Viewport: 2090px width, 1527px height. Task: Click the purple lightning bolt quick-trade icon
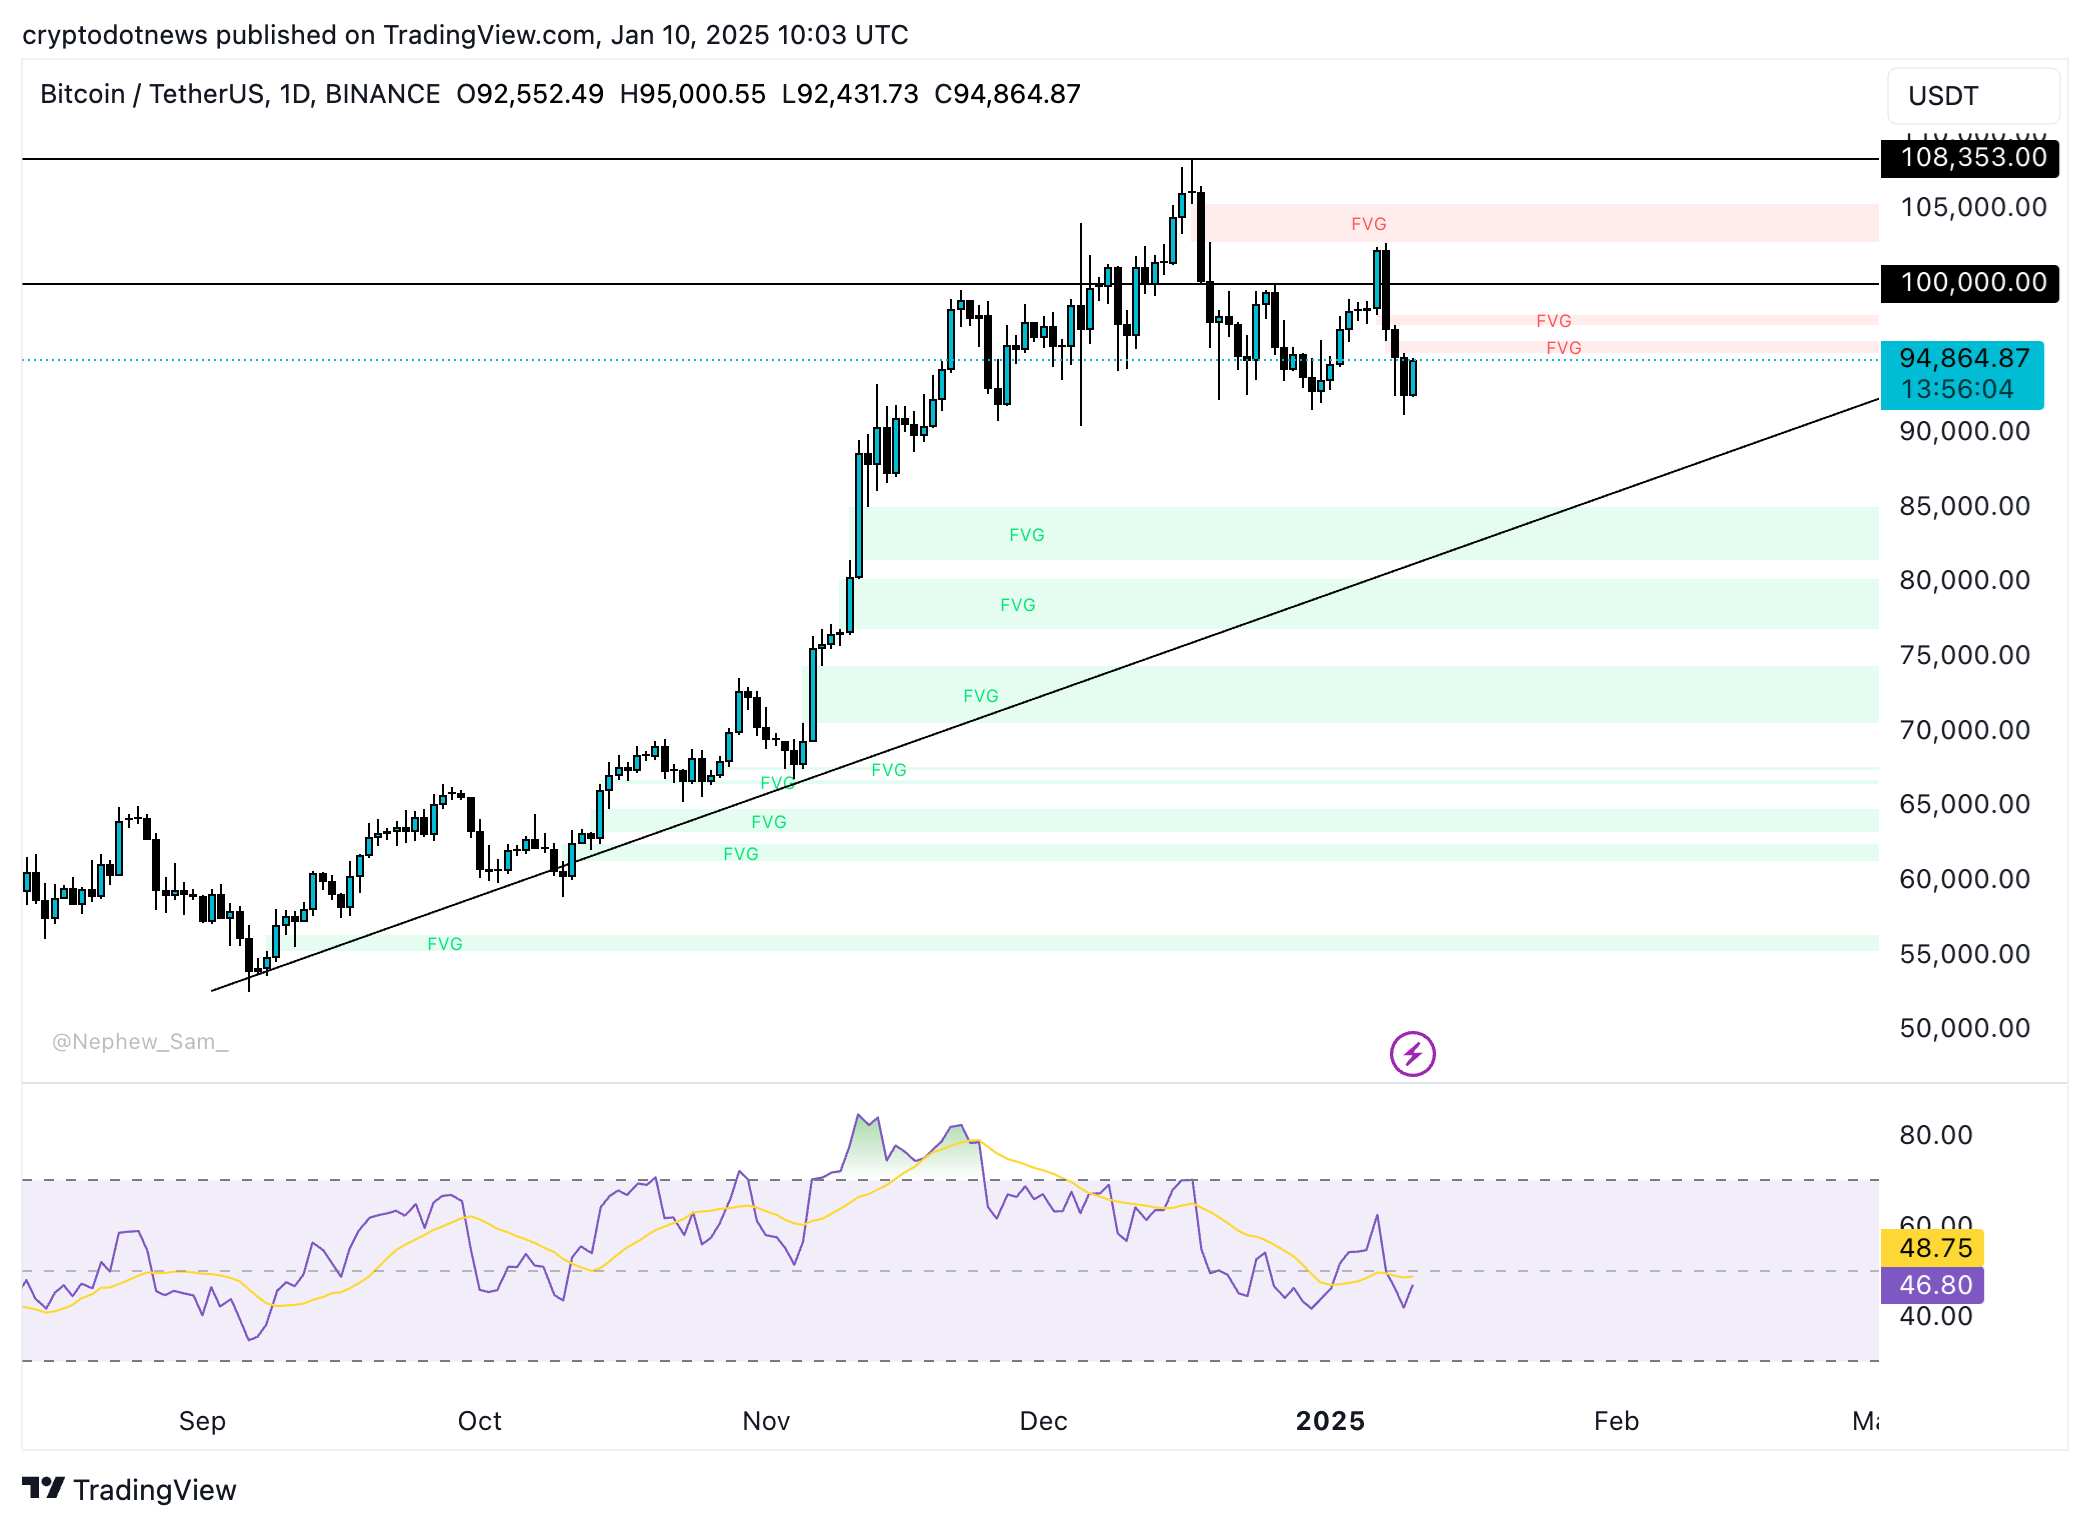[x=1413, y=1054]
